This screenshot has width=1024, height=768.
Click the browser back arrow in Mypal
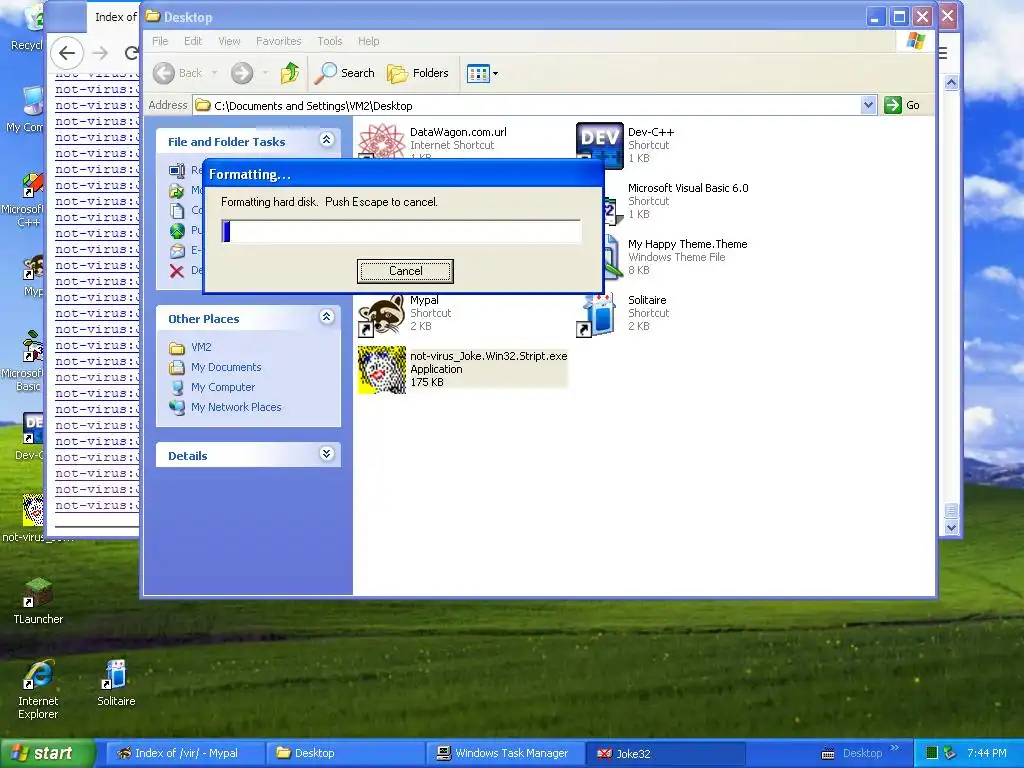coord(67,53)
